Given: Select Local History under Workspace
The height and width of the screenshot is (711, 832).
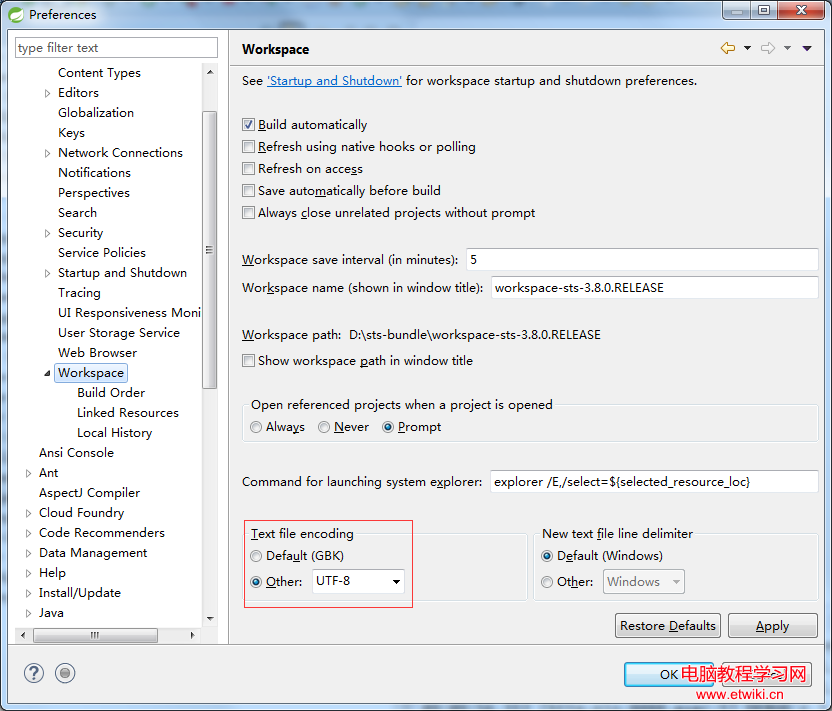Looking at the screenshot, I should pos(115,433).
